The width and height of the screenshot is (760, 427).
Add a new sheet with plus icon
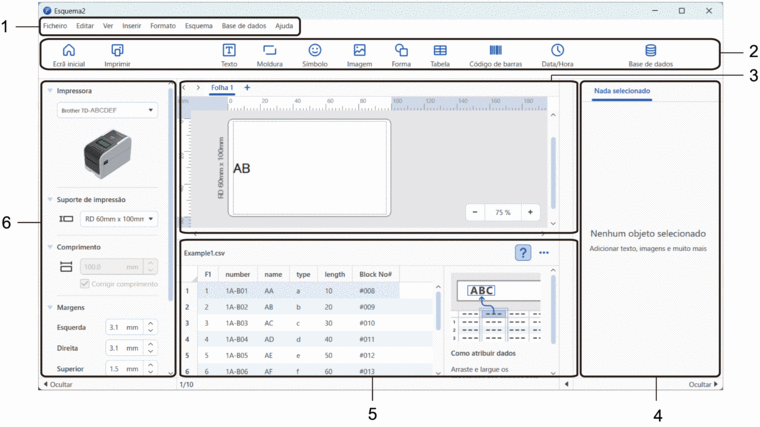click(247, 88)
